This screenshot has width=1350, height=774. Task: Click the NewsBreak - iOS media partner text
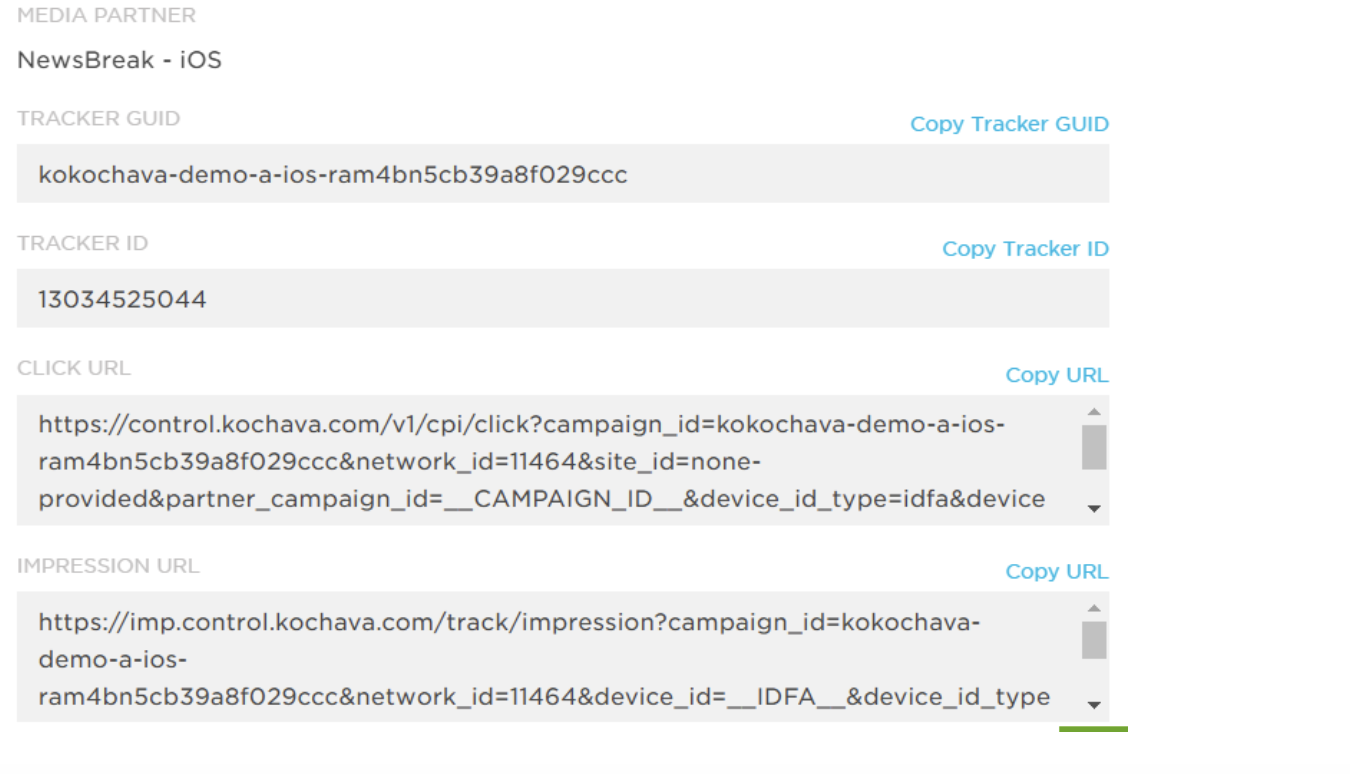coord(119,60)
